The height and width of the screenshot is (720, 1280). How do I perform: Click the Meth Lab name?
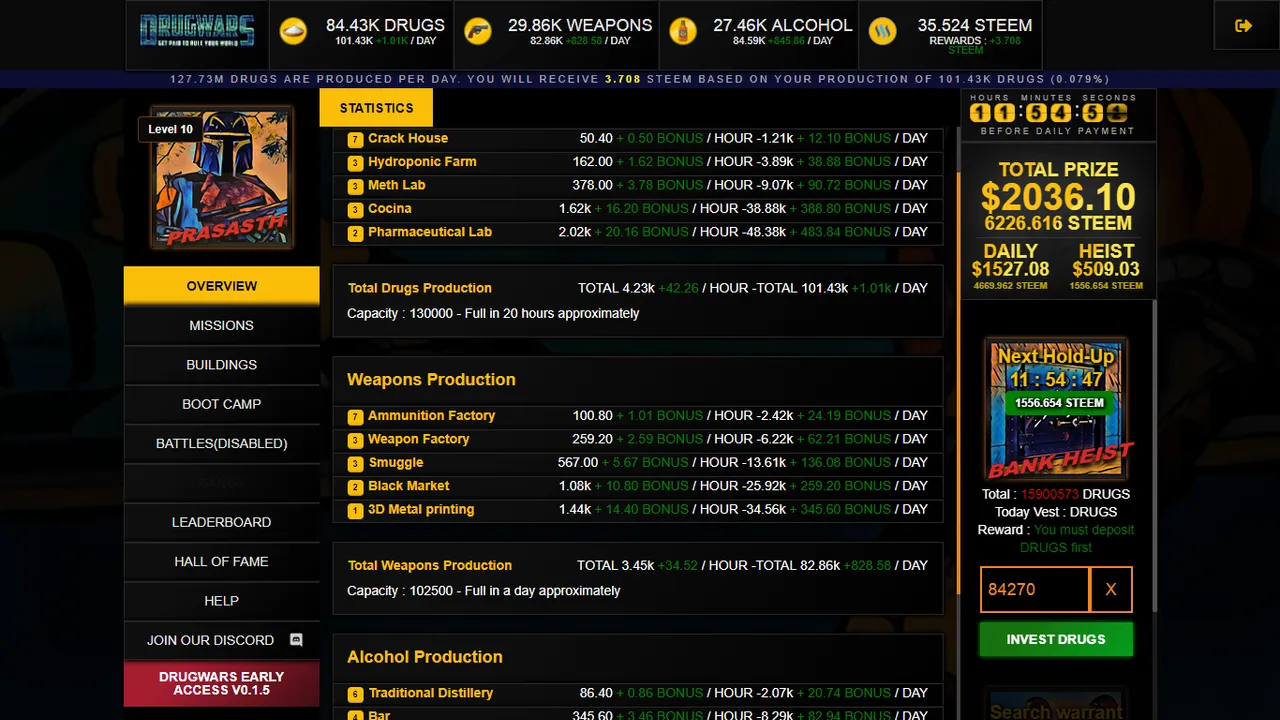click(x=397, y=185)
